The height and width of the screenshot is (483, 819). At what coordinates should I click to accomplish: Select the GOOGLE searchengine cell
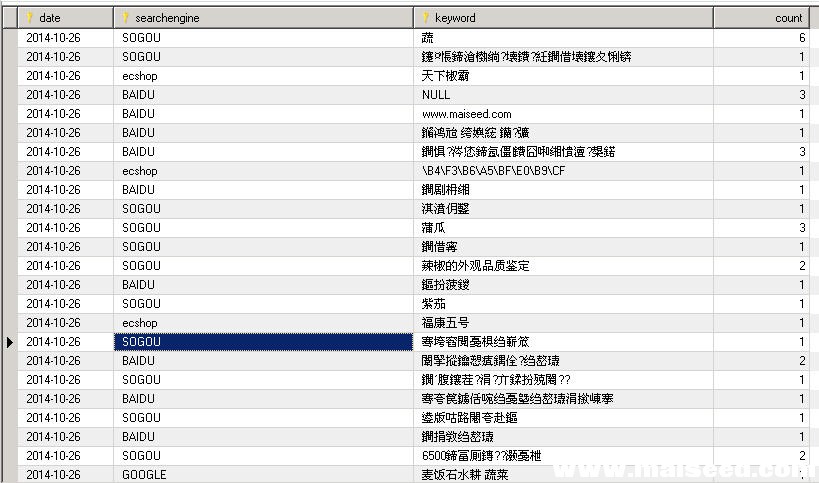[x=264, y=475]
